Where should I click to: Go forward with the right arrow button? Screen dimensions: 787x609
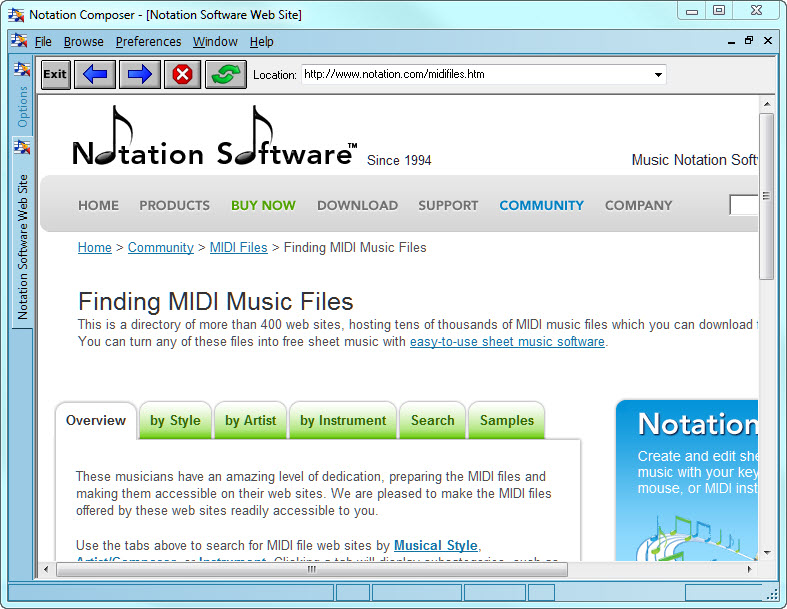[140, 74]
